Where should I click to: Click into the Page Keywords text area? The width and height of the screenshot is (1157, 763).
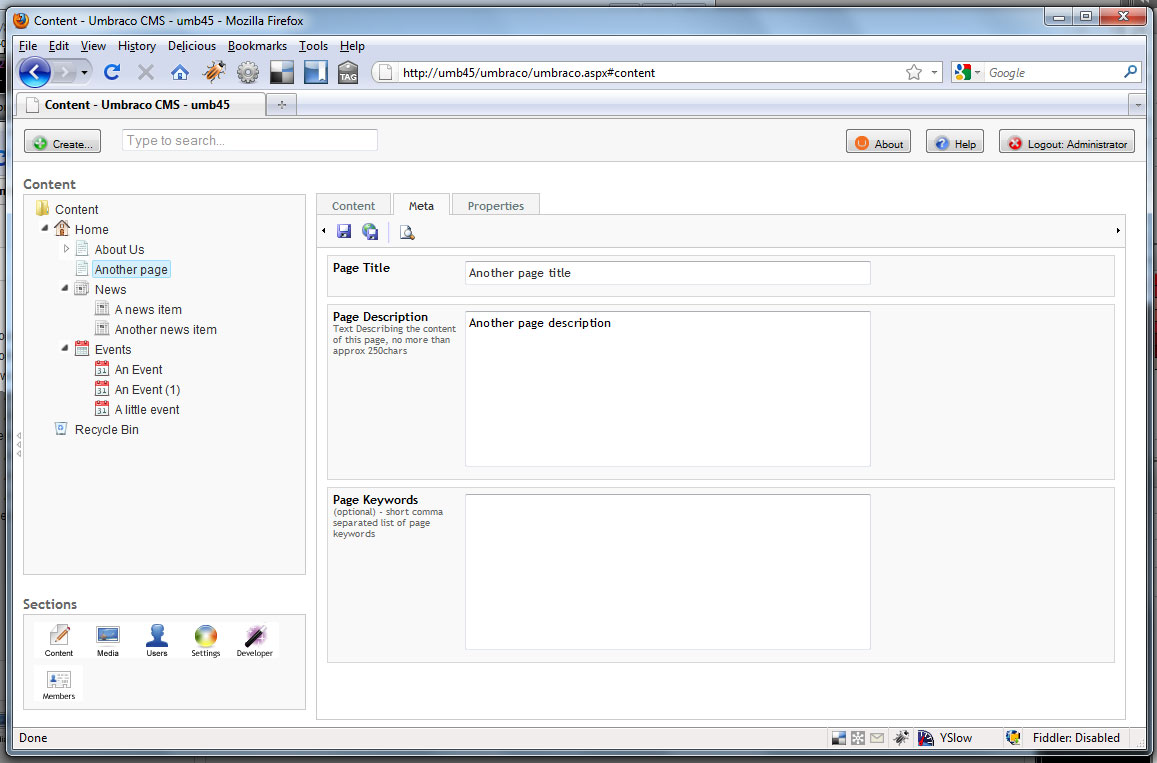pyautogui.click(x=668, y=572)
